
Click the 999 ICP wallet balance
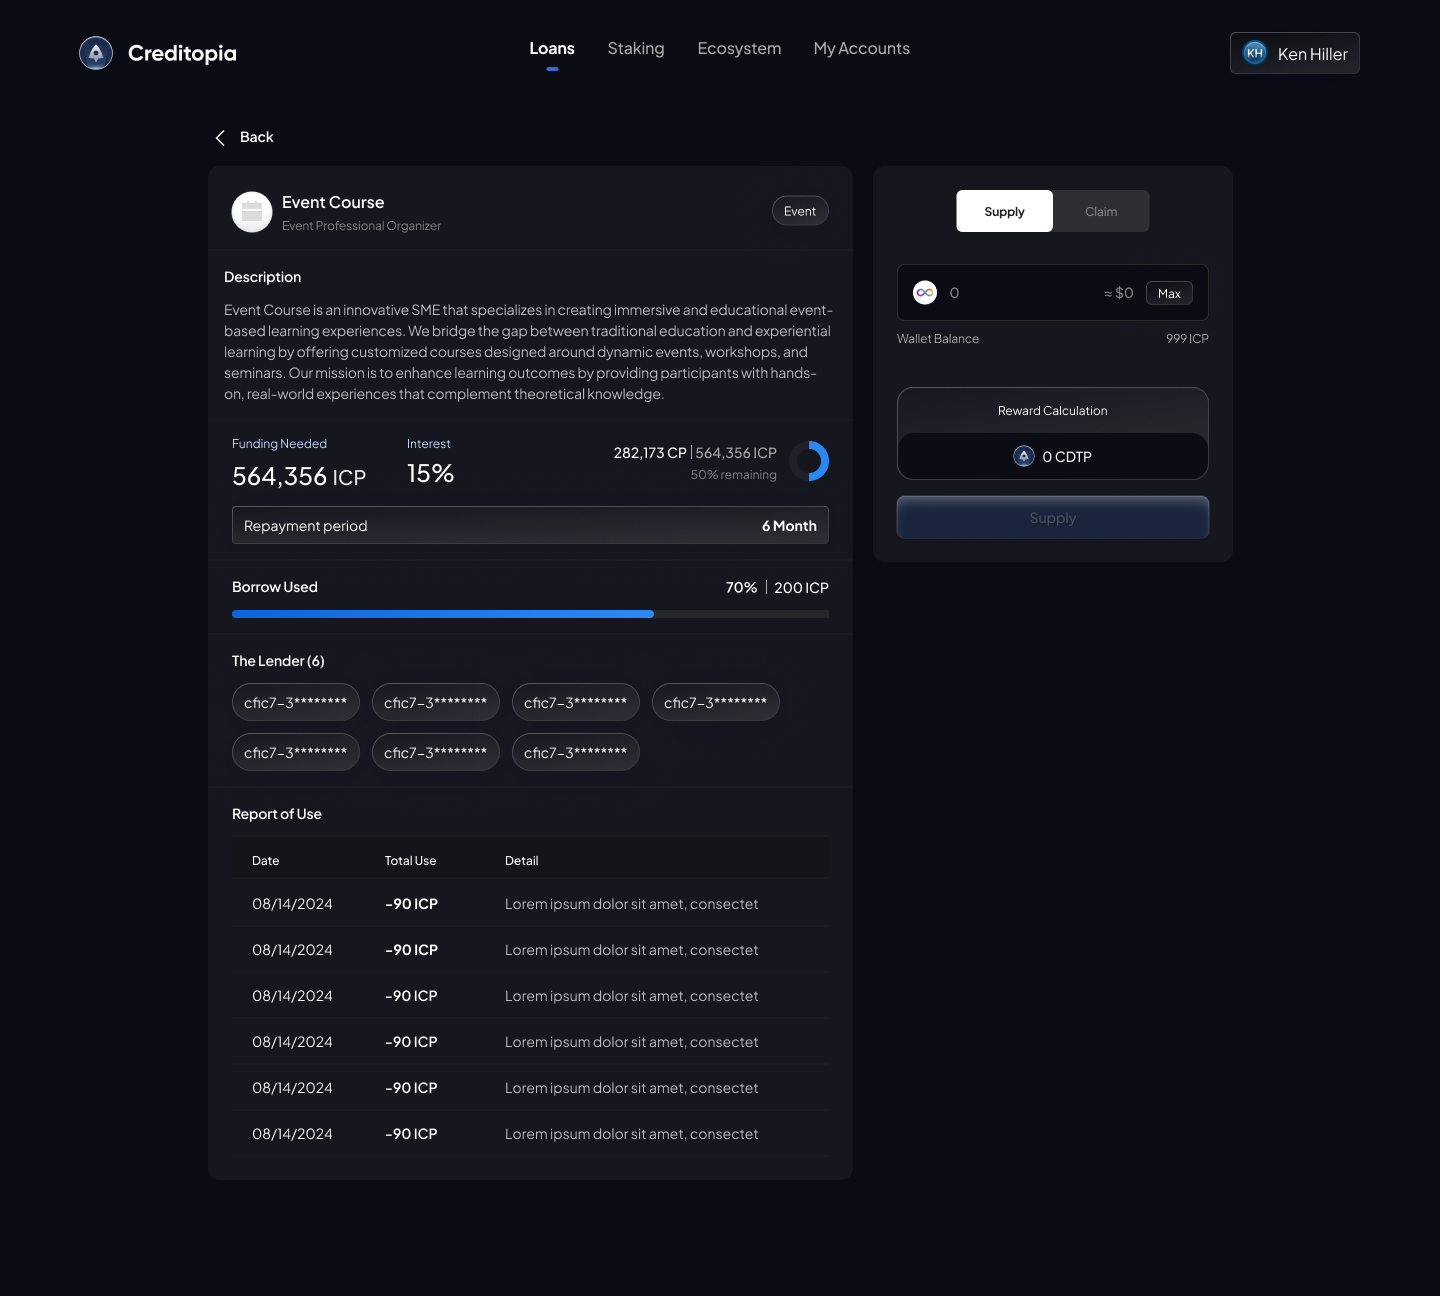pos(1187,339)
